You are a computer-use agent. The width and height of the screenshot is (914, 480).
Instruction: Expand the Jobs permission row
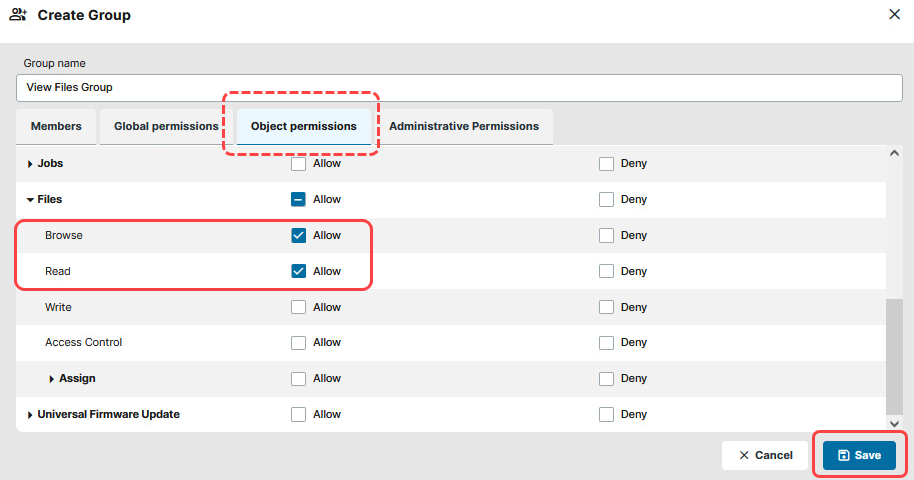click(30, 163)
